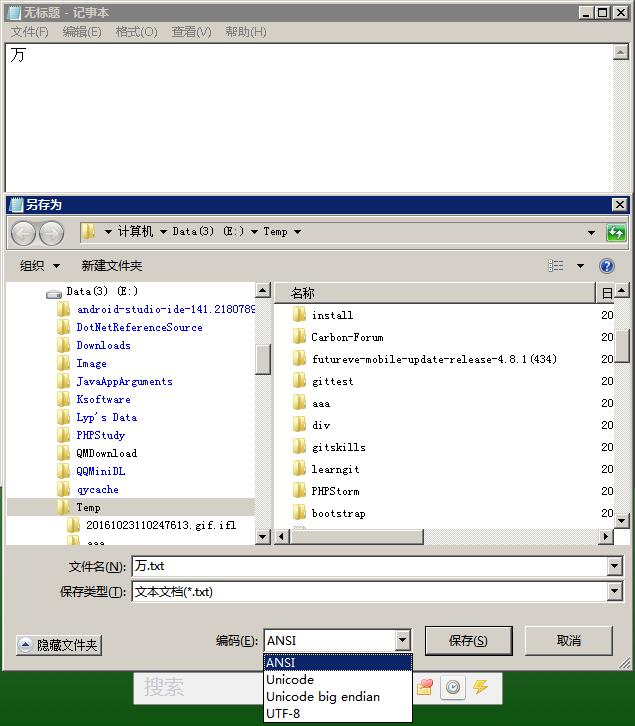Select the JavaAppArguments folder in tree
The width and height of the screenshot is (635, 726).
coord(125,382)
